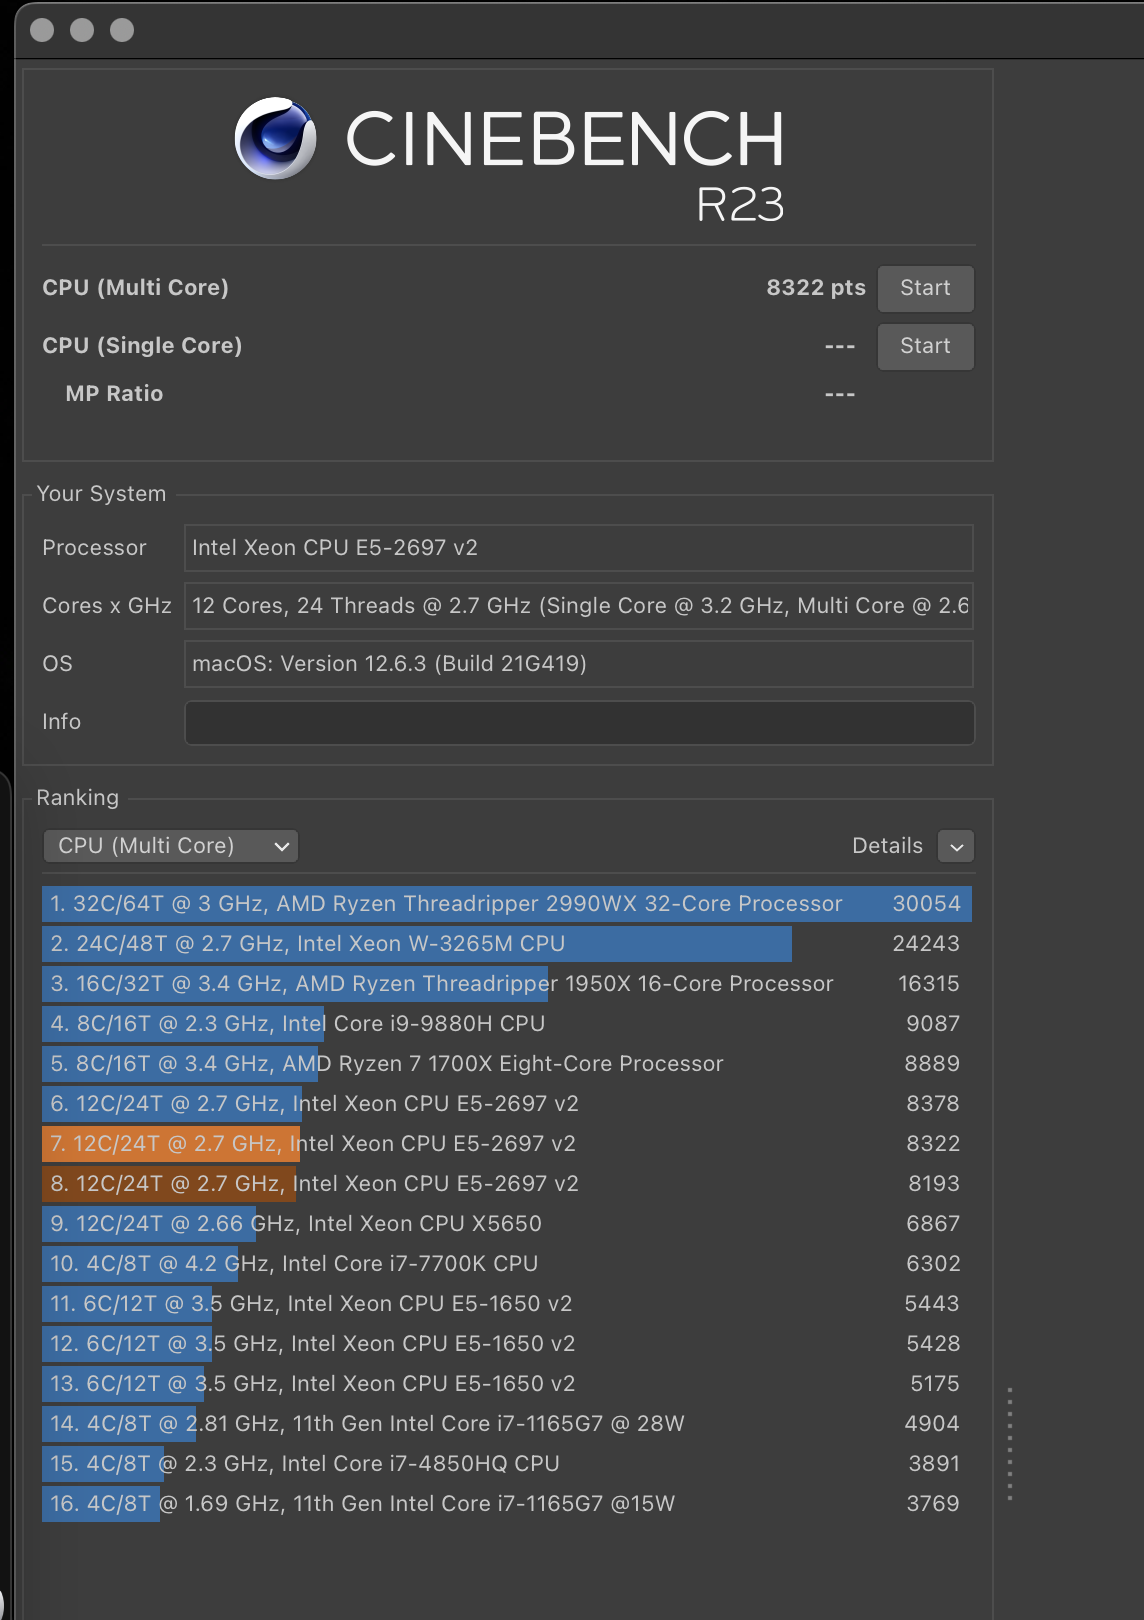Start the CPU Multi Core benchmark

[925, 288]
